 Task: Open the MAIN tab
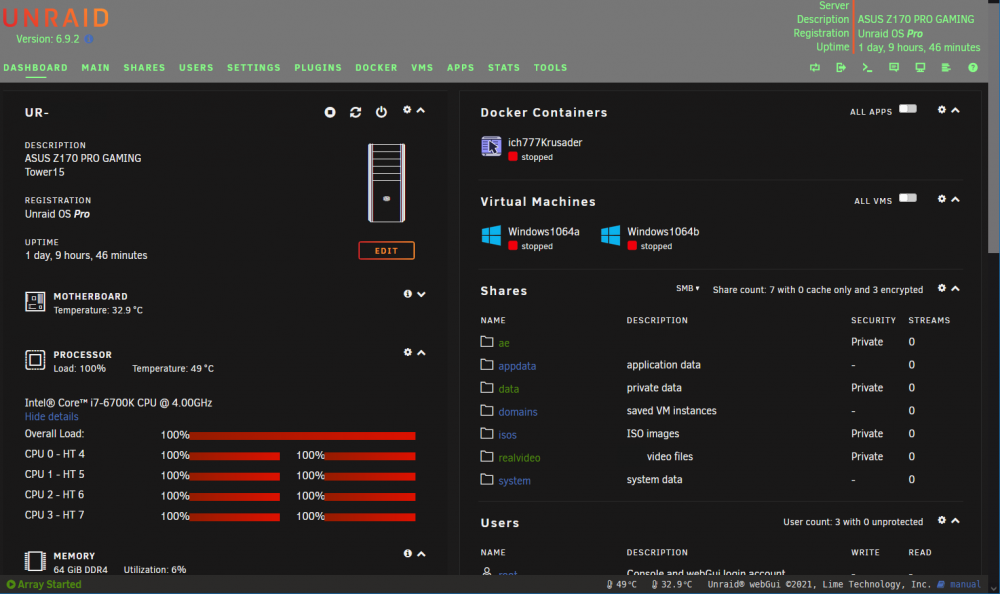pos(96,68)
